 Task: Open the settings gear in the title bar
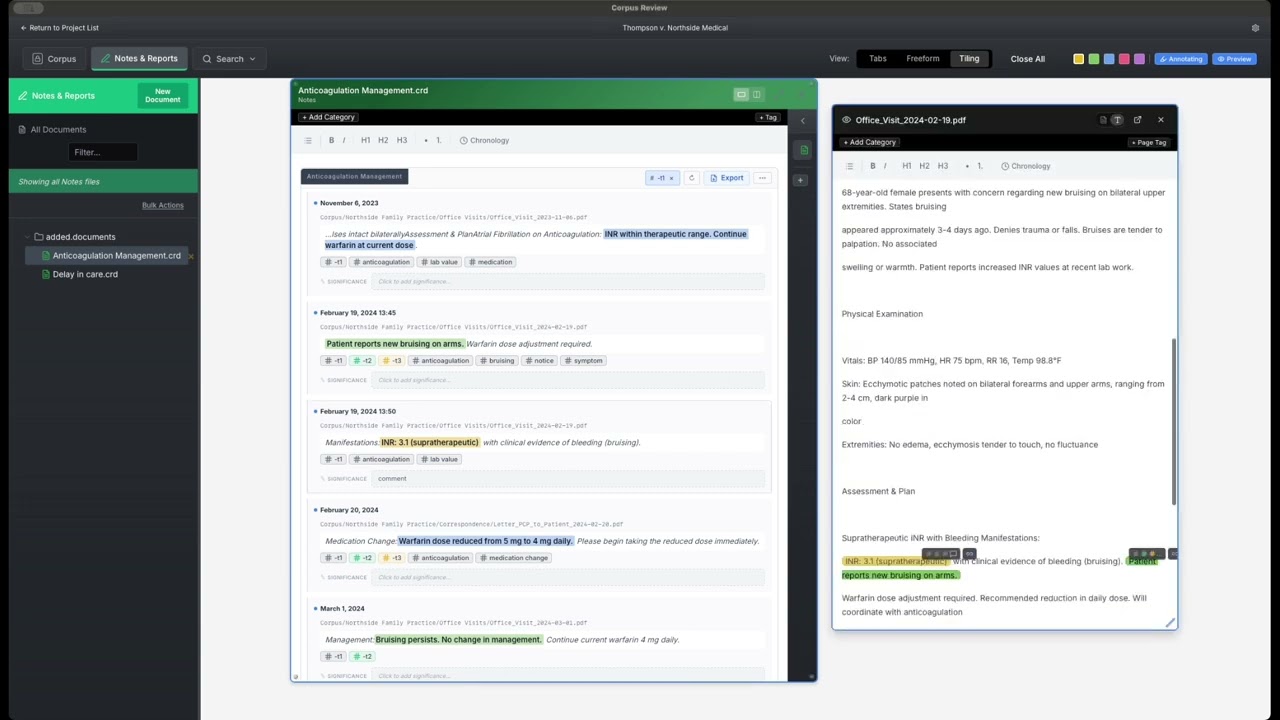tap(1255, 28)
